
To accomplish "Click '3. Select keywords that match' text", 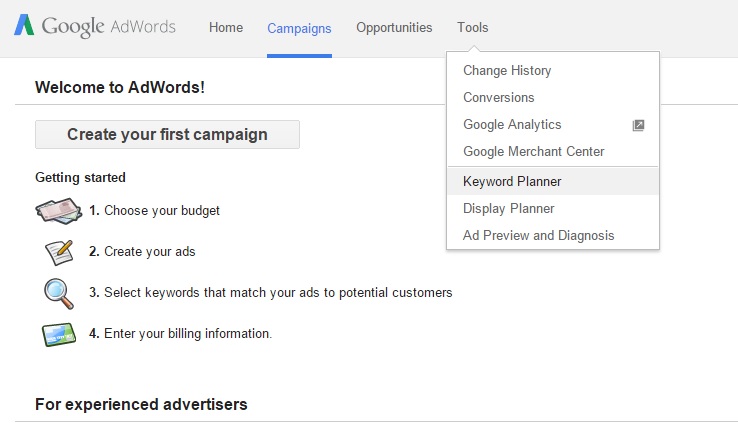I will pos(271,293).
